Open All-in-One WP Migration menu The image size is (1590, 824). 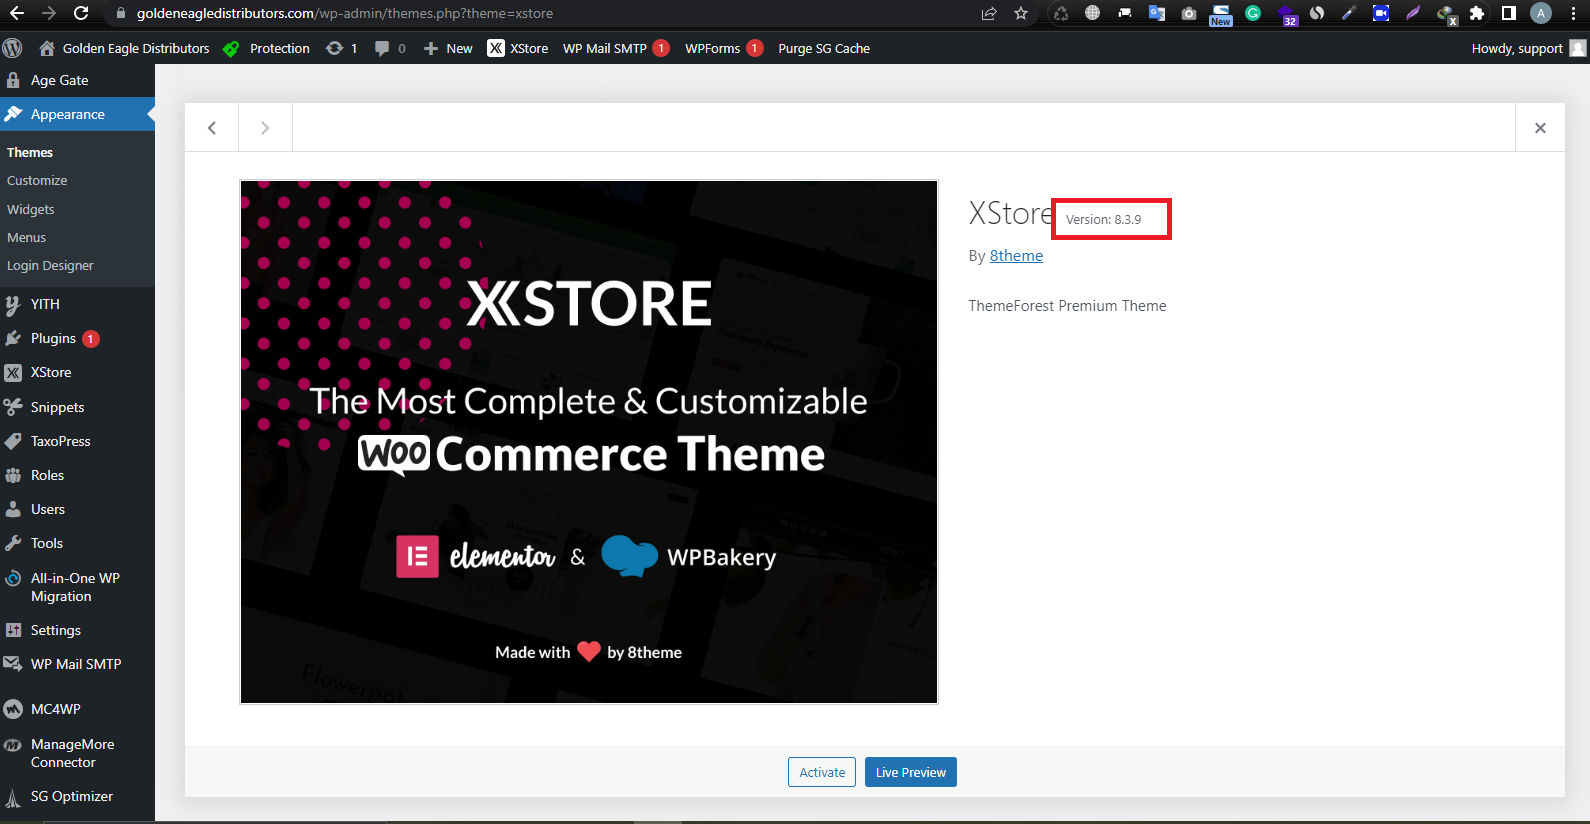77,587
